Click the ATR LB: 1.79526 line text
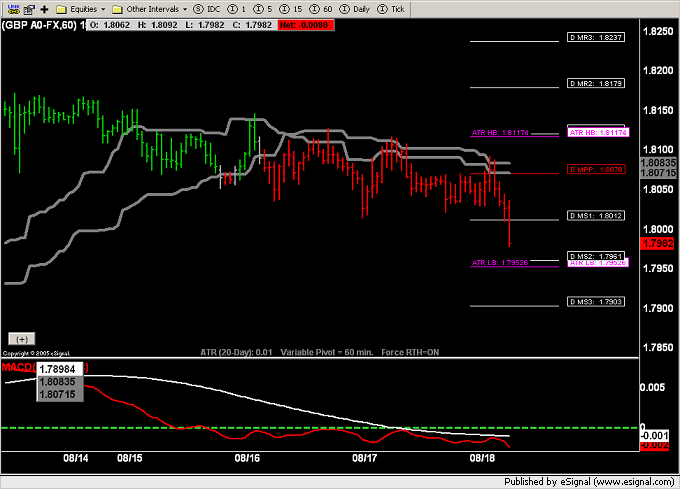Screen dimensions: 680x489 point(500,262)
